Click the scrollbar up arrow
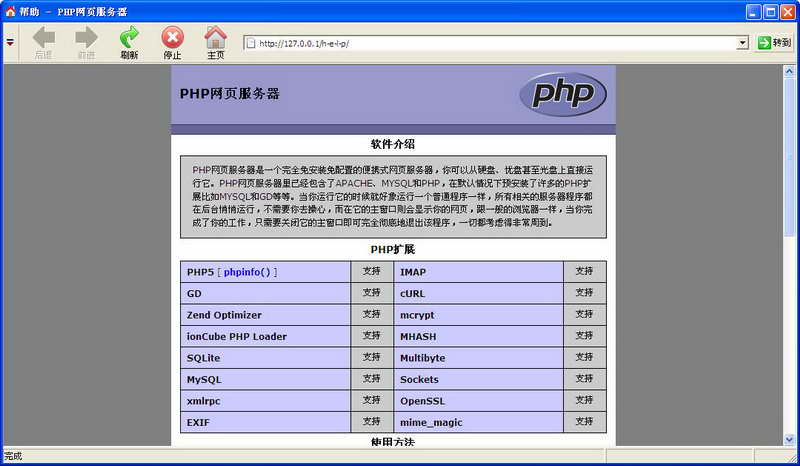Viewport: 800px width, 466px height. (789, 71)
